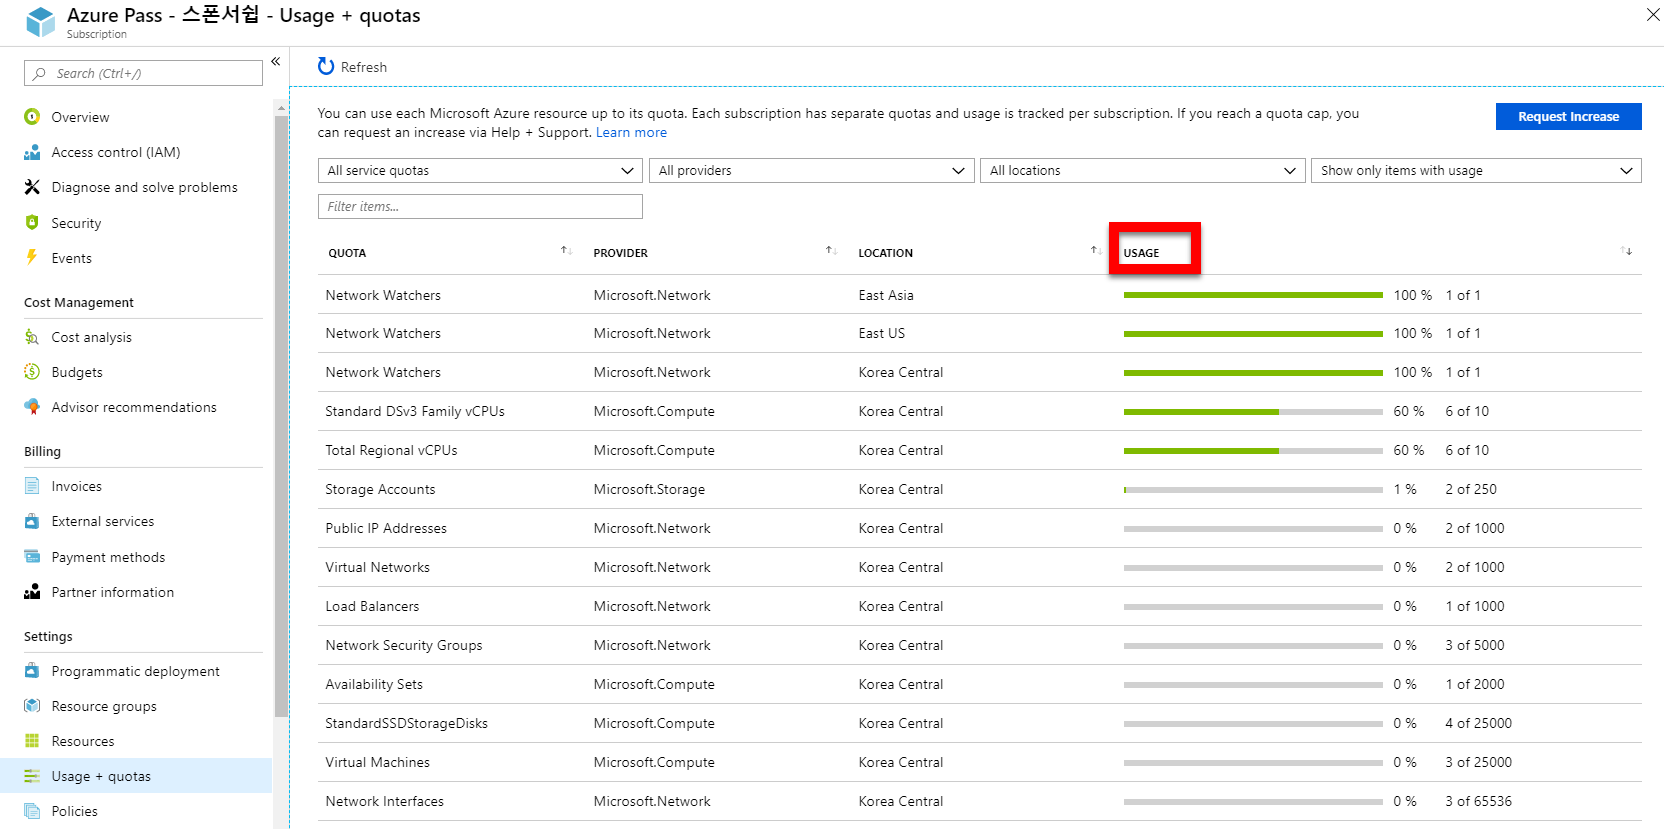The image size is (1664, 829).
Task: Click the sidebar vertical scrollbar
Action: [x=281, y=416]
